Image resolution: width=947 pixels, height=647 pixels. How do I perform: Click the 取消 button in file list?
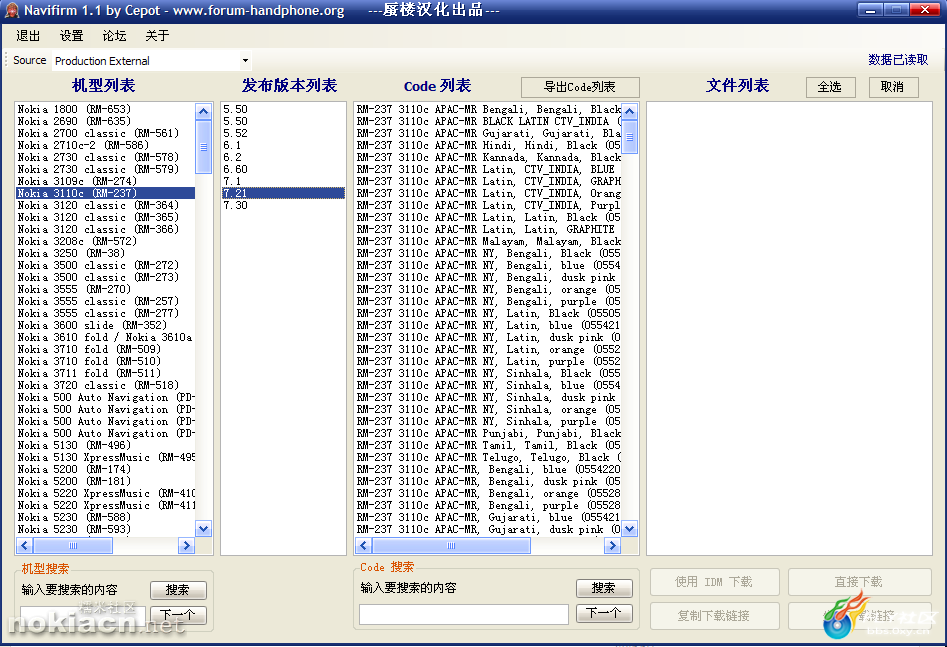pyautogui.click(x=893, y=87)
